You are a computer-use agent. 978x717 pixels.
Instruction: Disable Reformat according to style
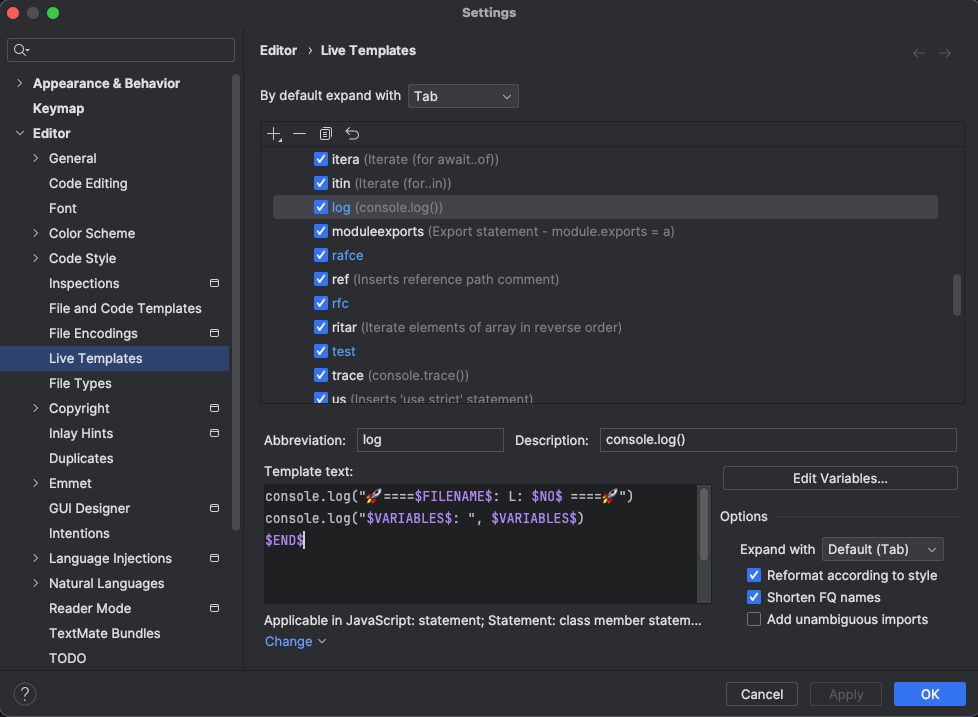755,575
